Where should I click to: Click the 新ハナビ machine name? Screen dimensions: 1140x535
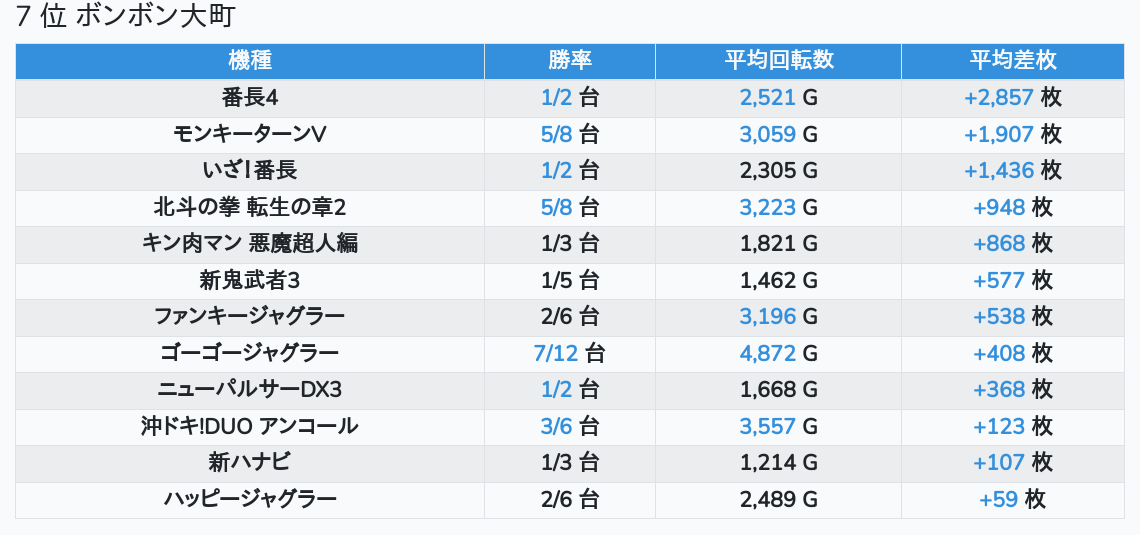(250, 462)
